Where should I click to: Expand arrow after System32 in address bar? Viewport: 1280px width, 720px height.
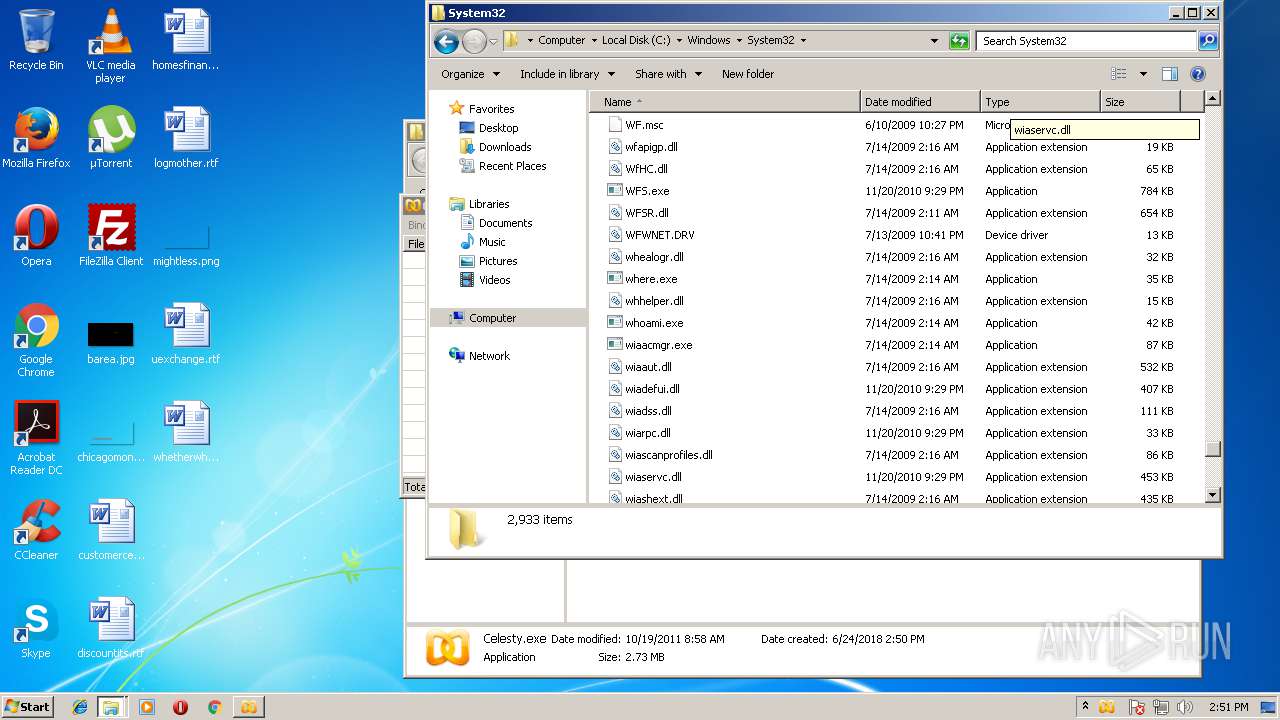[803, 41]
